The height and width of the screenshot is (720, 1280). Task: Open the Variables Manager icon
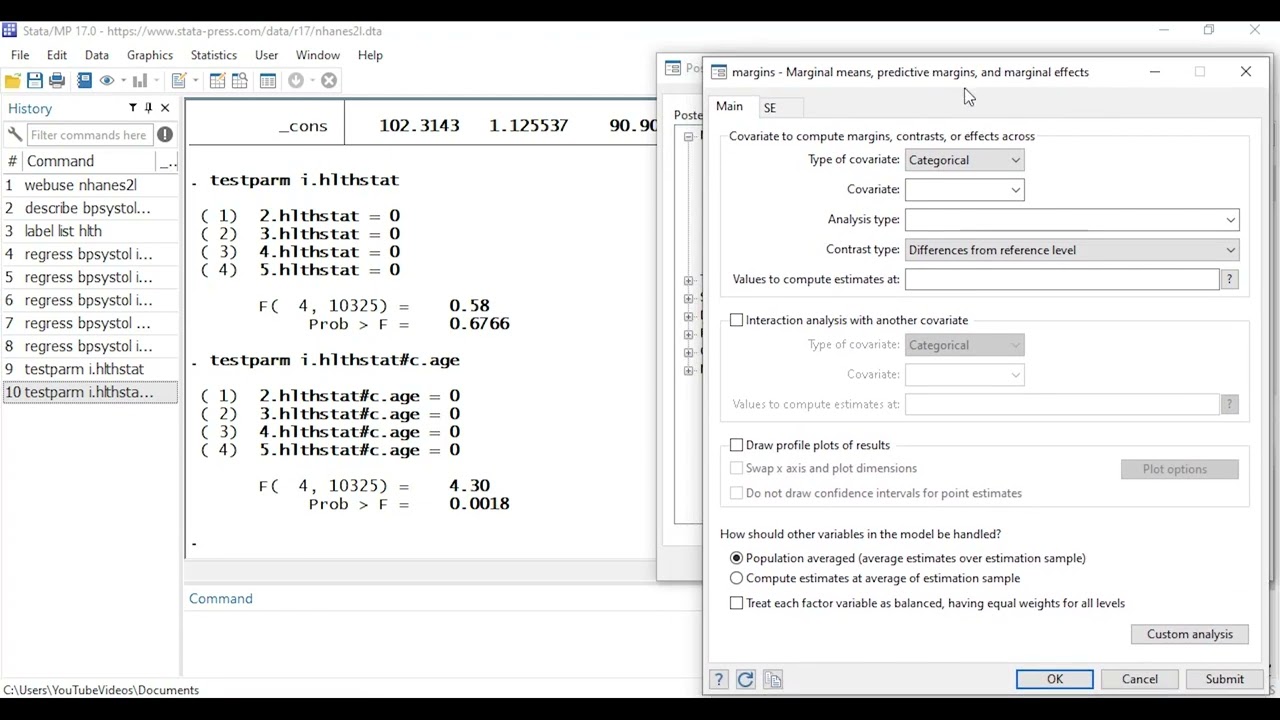pos(267,81)
